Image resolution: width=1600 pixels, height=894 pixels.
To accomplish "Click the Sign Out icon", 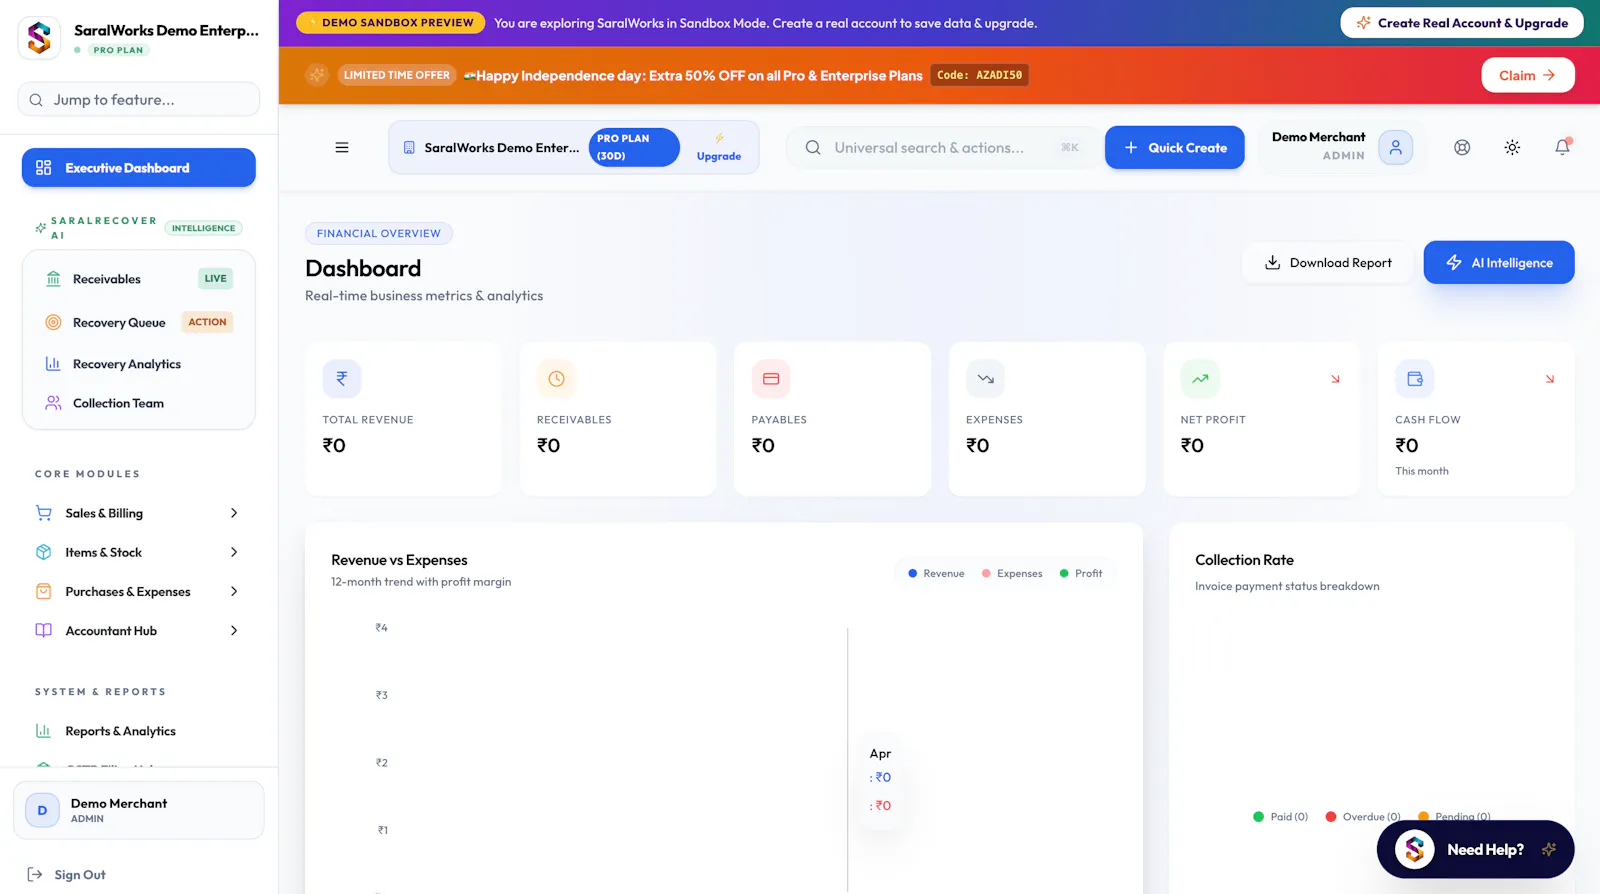I will (35, 875).
